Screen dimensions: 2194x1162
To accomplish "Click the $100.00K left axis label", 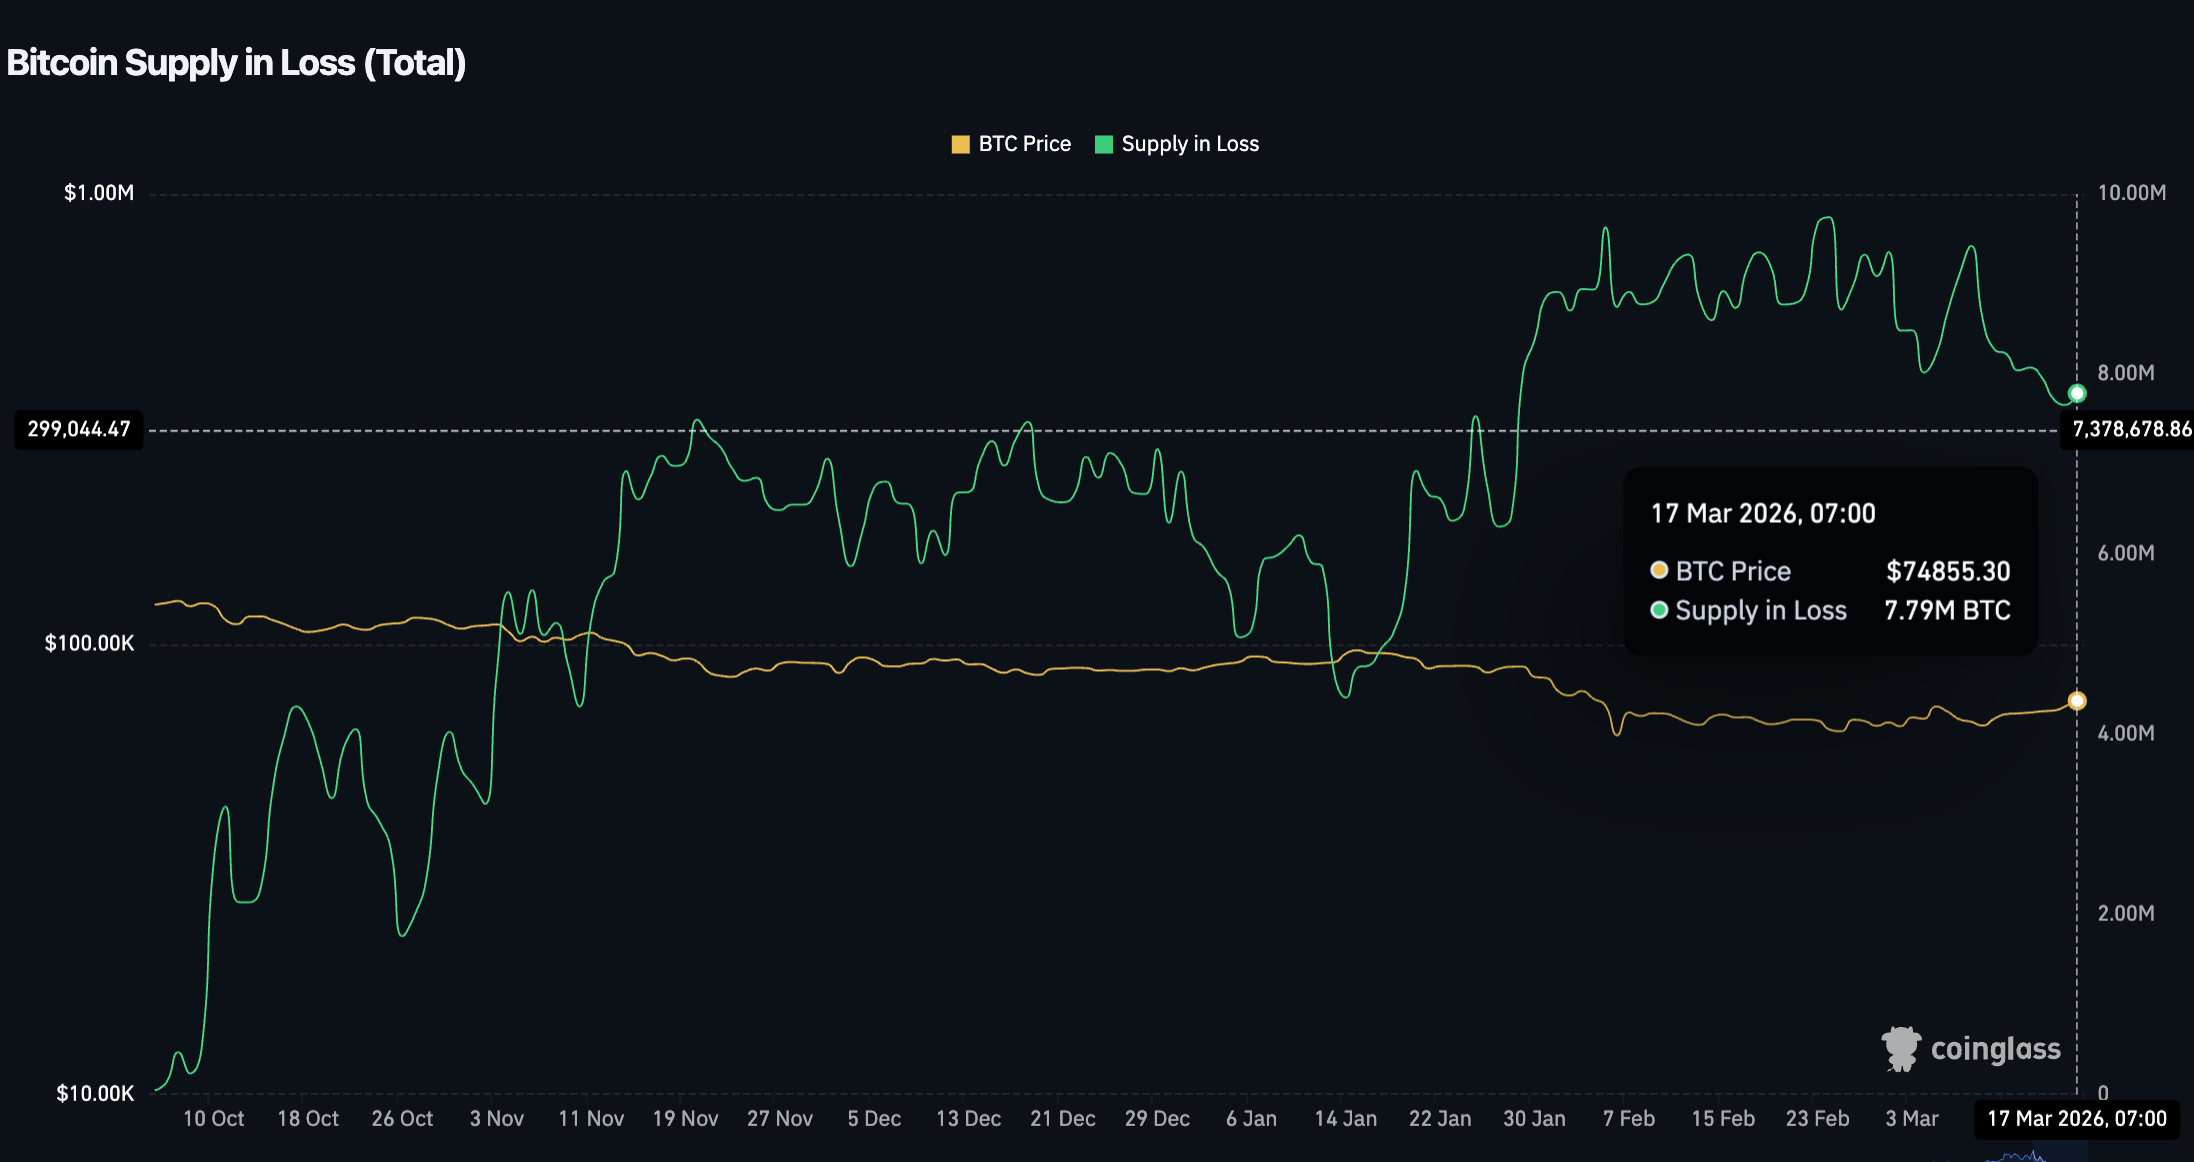I will (89, 643).
